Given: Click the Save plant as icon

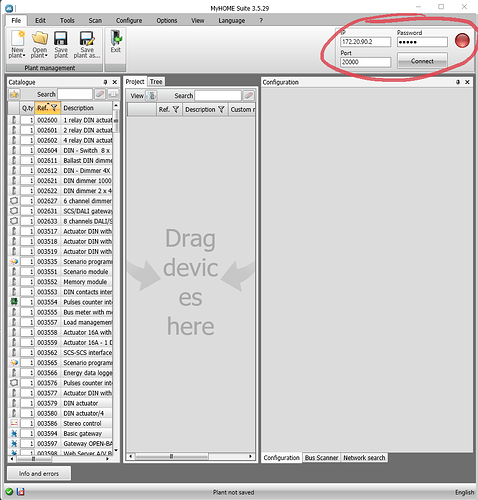Looking at the screenshot, I should (87, 38).
